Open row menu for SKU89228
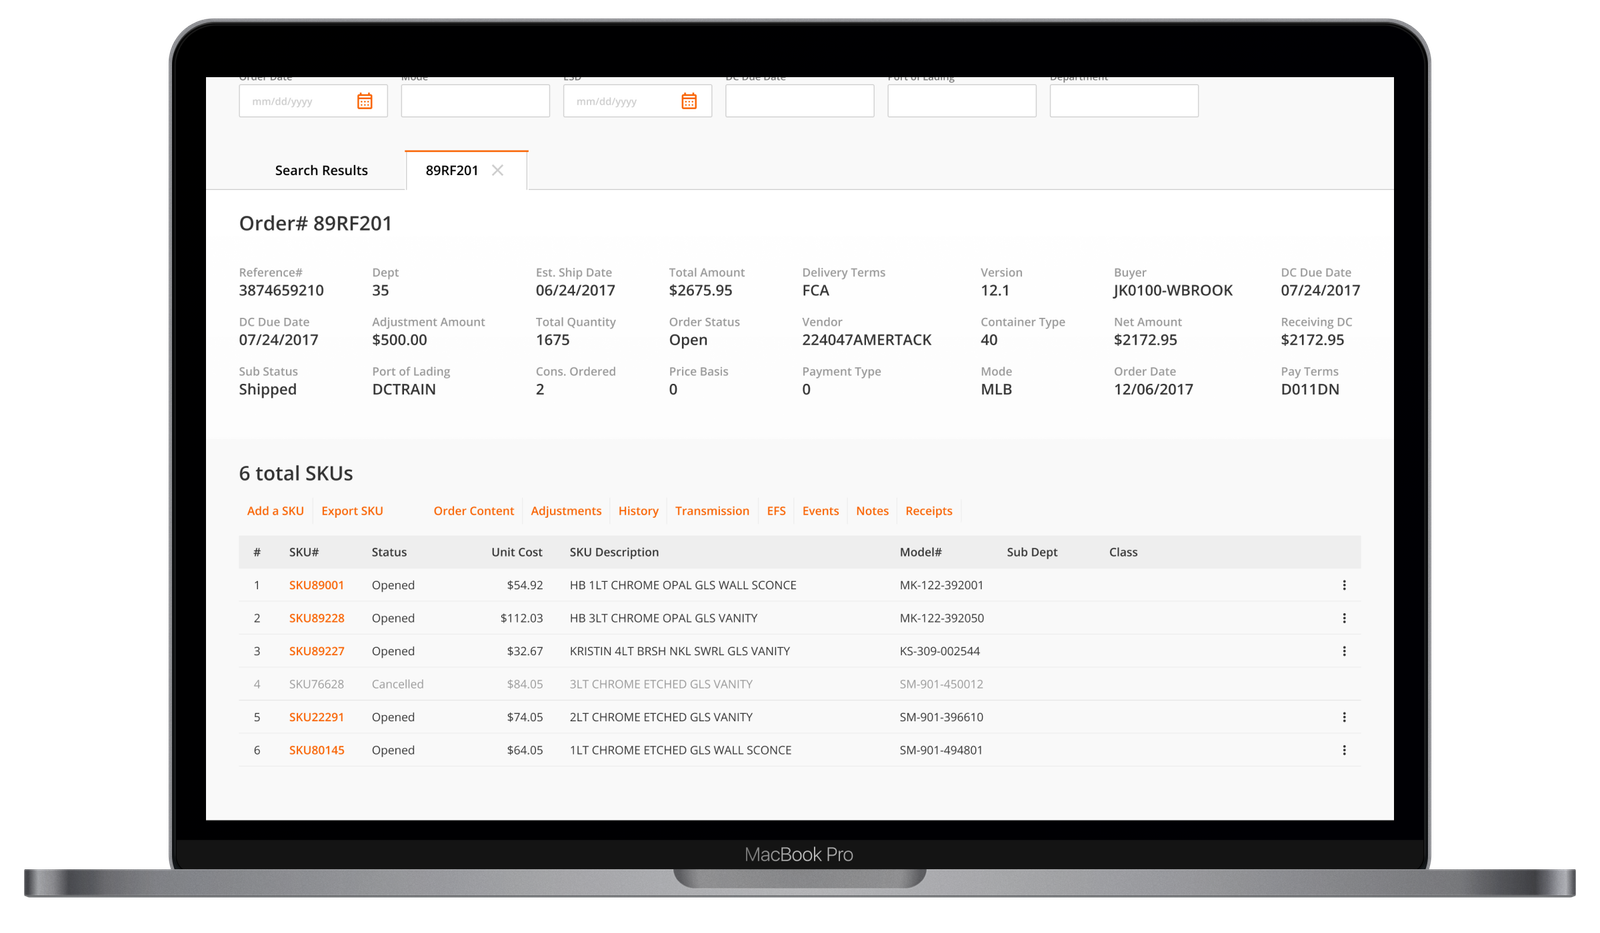 point(1344,618)
